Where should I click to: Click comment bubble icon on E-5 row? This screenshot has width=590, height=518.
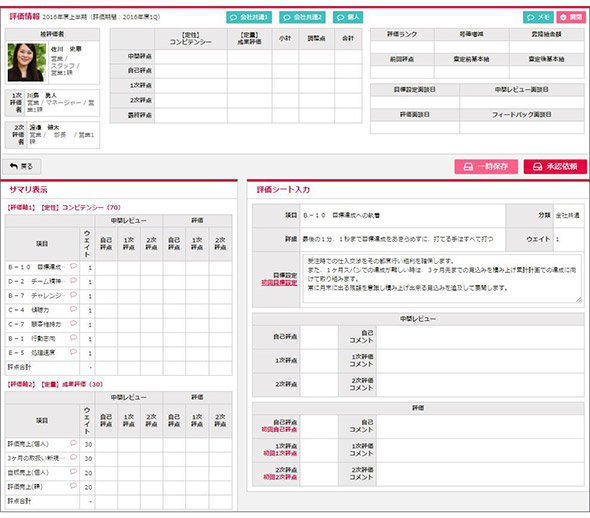[73, 352]
